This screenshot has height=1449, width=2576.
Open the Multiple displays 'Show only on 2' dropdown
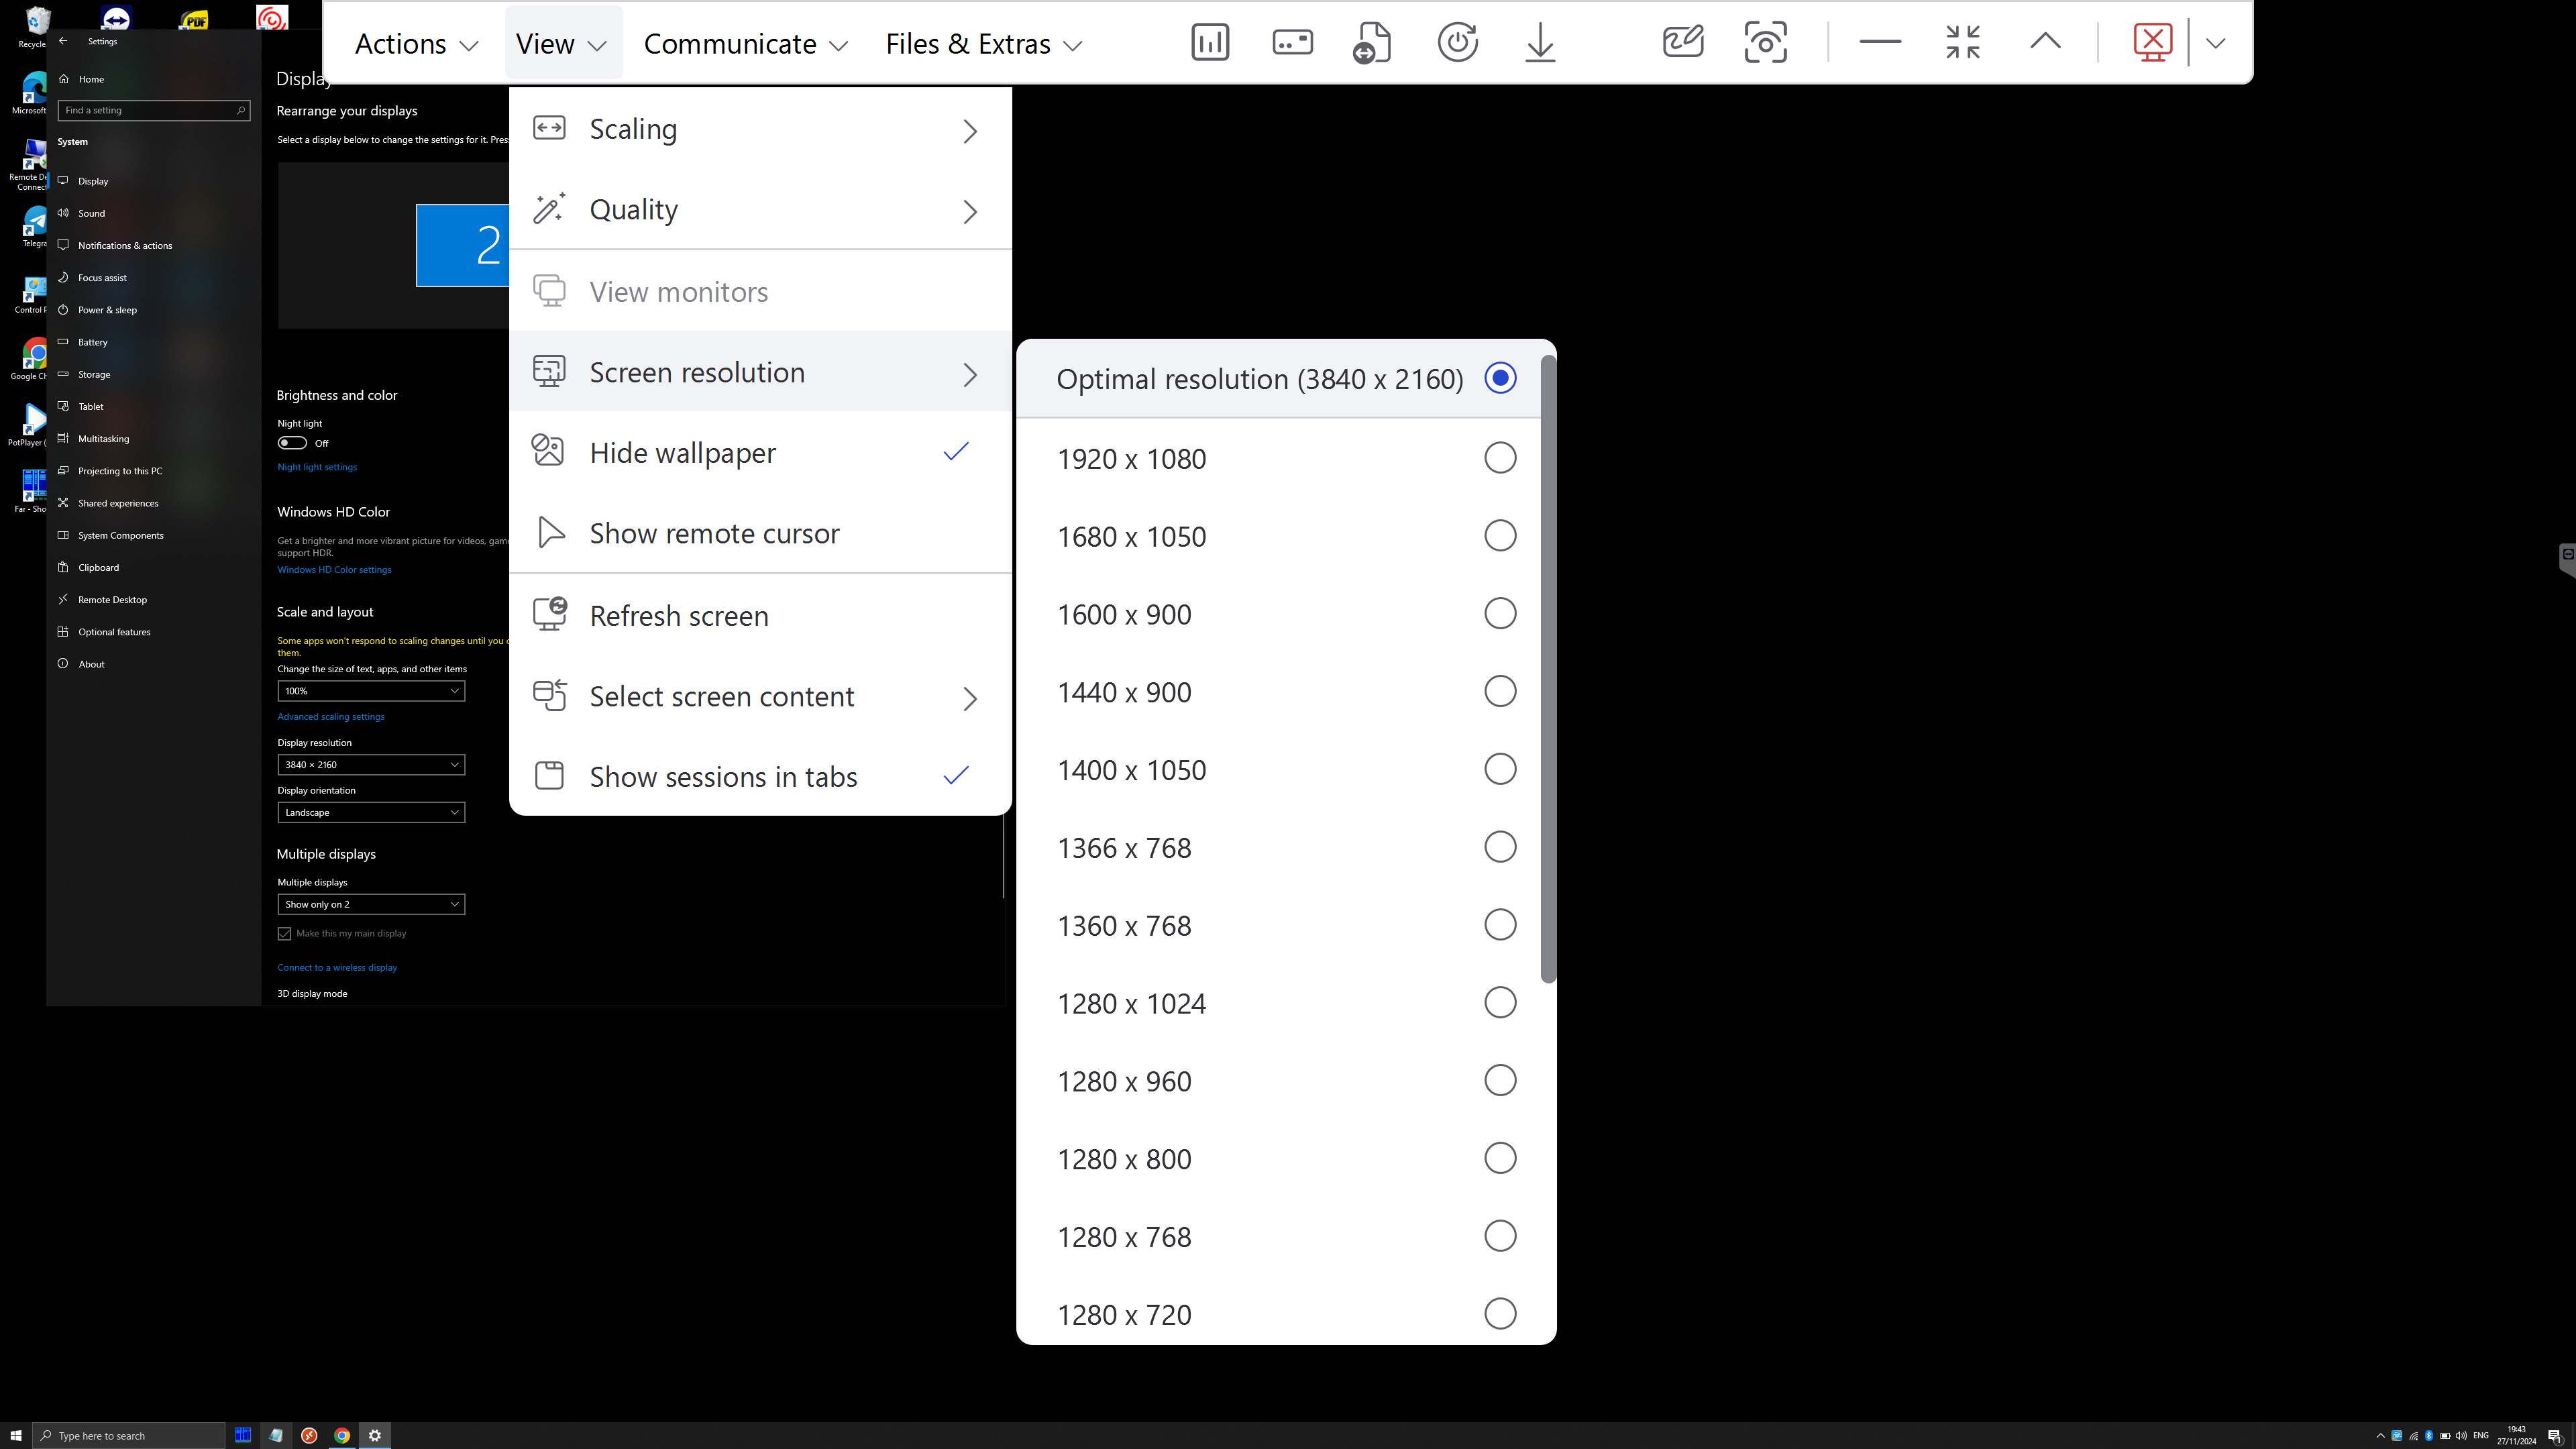coord(371,904)
